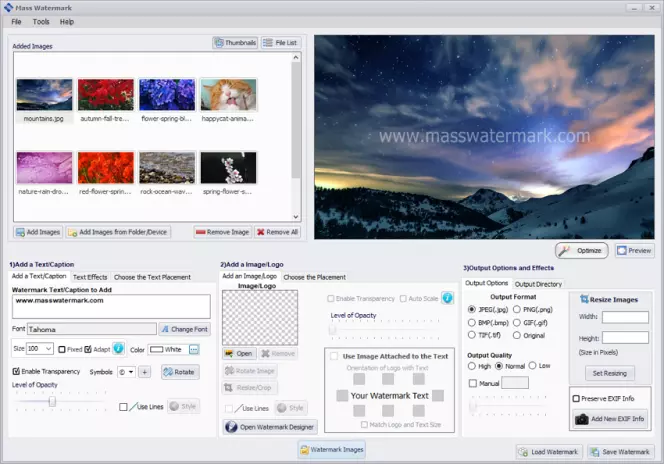
Task: Select the happycat thumbnail image
Action: click(x=228, y=95)
